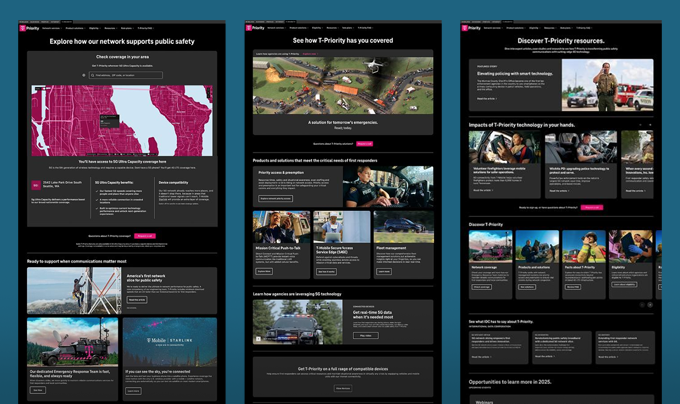The image size is (680, 404).
Task: Open the emergency response truck image
Action: (72, 342)
